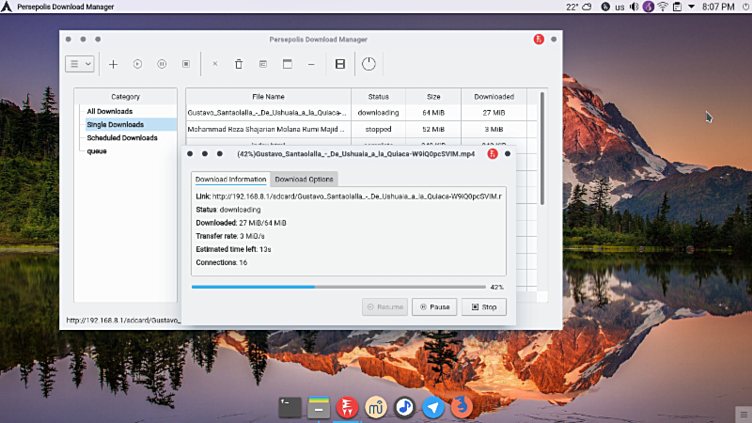The width and height of the screenshot is (752, 423).
Task: Open the Telegram icon in the dock
Action: [433, 407]
